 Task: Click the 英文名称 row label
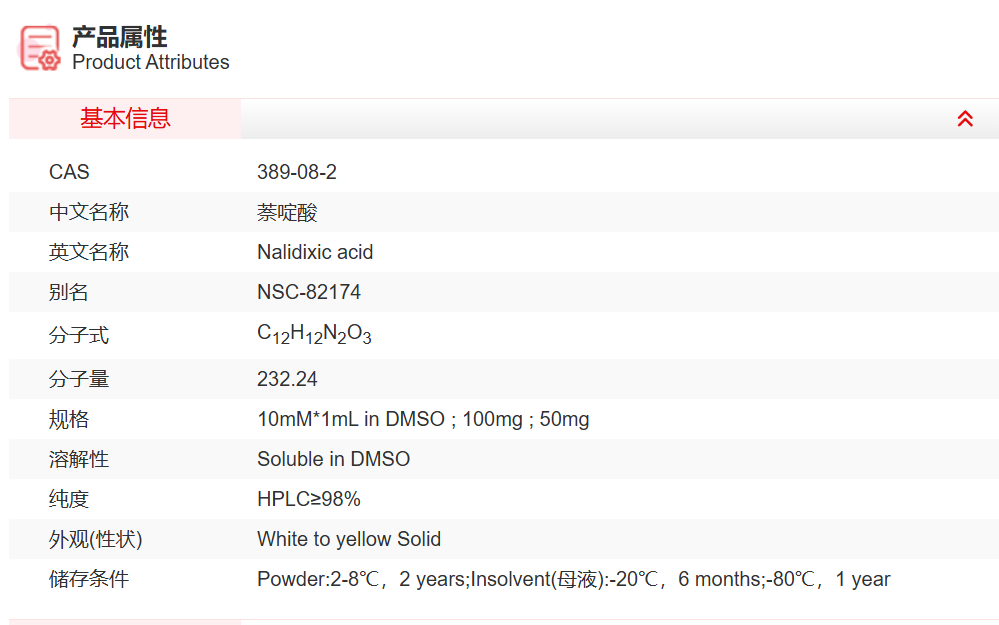[89, 252]
